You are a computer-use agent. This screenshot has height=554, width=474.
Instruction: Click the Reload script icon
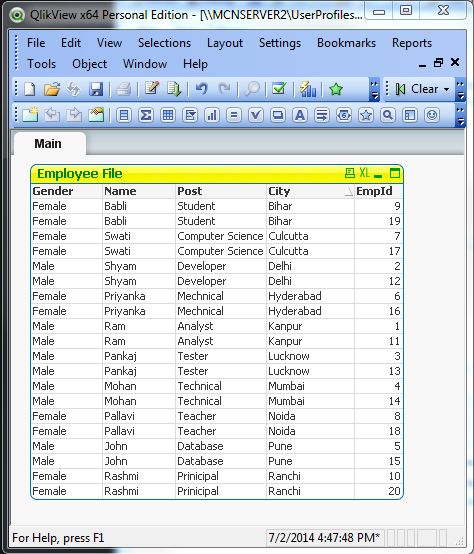174,89
